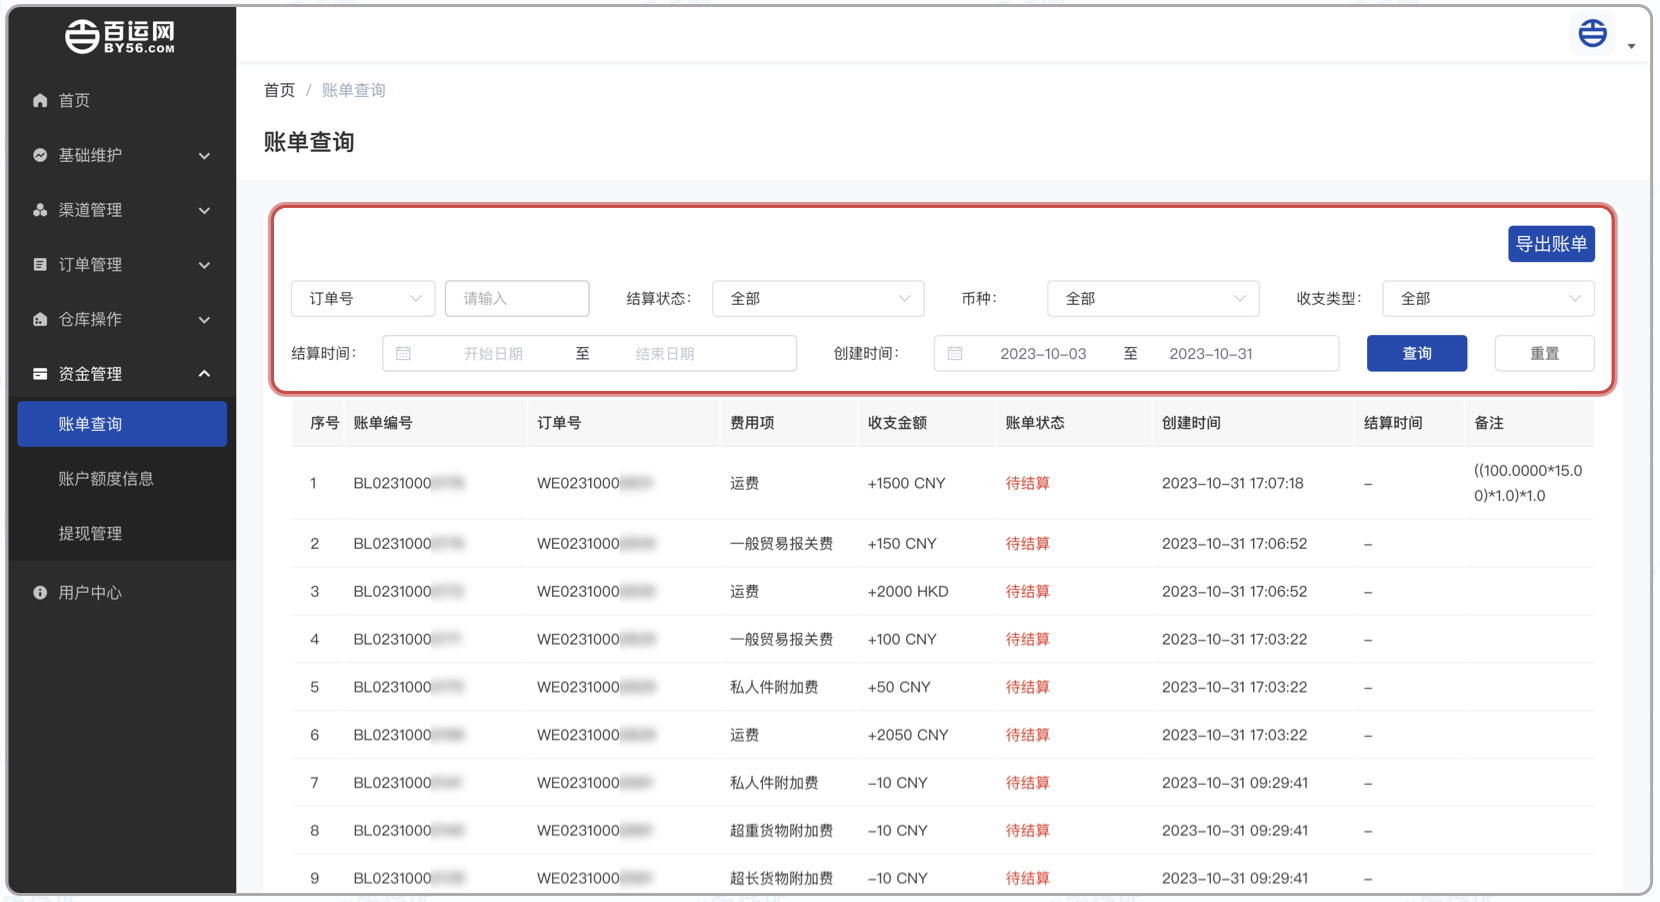Click the 基础维护 maintenance icon
The image size is (1660, 902).
tap(39, 155)
